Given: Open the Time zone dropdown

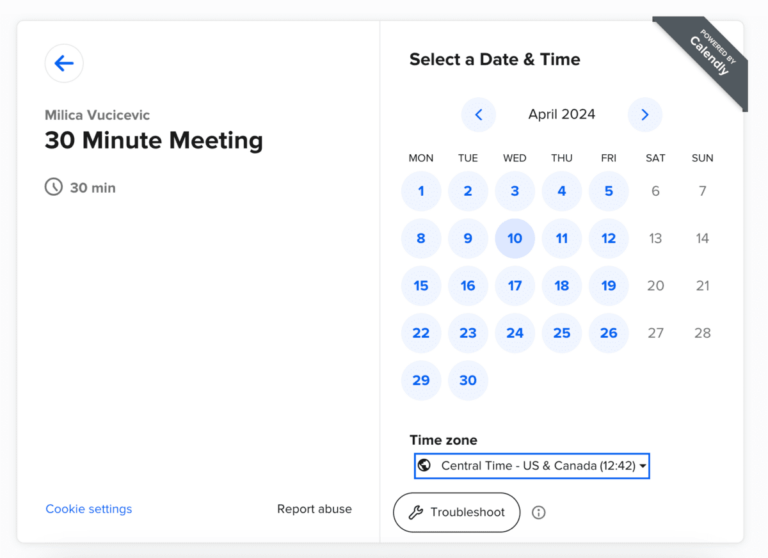Looking at the screenshot, I should click(x=532, y=465).
